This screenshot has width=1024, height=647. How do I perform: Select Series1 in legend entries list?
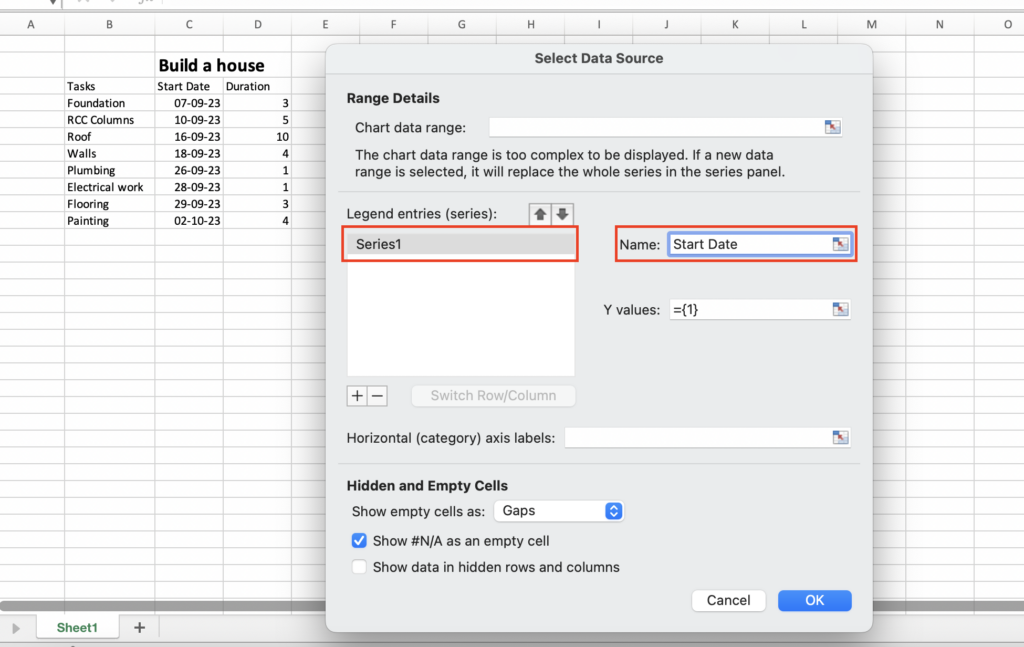pos(460,245)
